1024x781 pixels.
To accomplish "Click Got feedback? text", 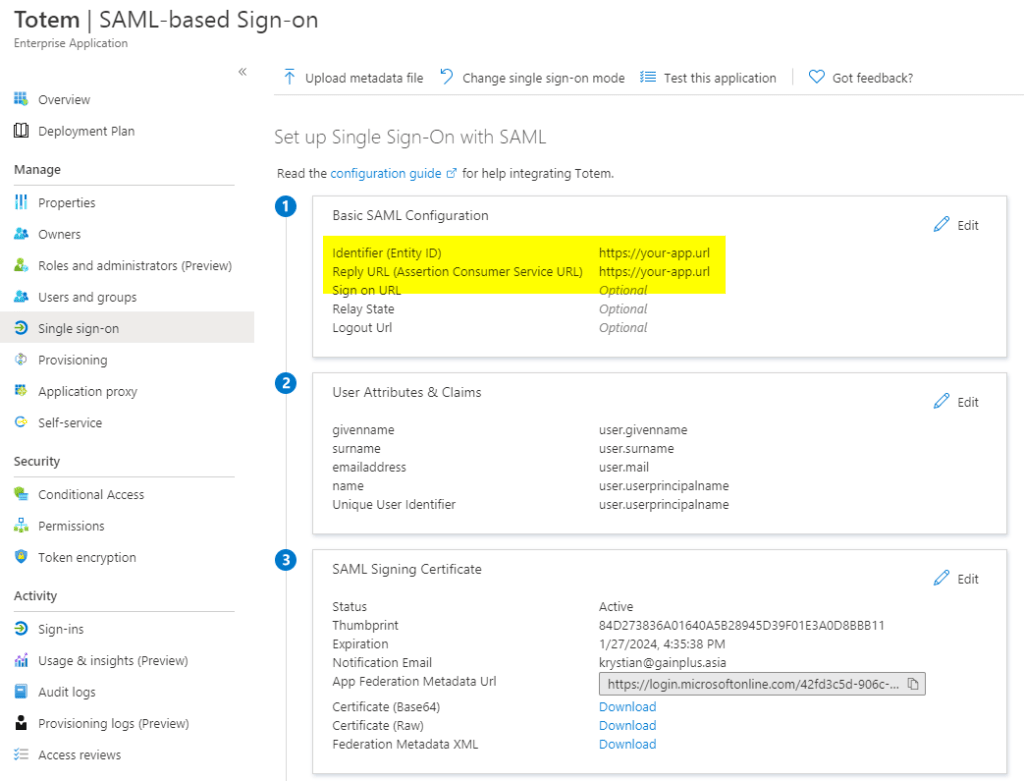I will pyautogui.click(x=872, y=78).
